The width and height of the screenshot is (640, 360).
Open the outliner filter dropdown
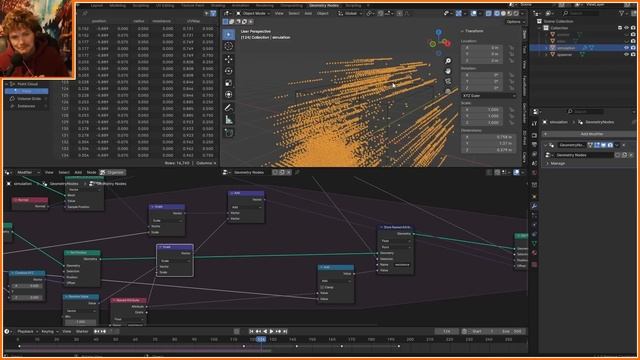tap(623, 13)
